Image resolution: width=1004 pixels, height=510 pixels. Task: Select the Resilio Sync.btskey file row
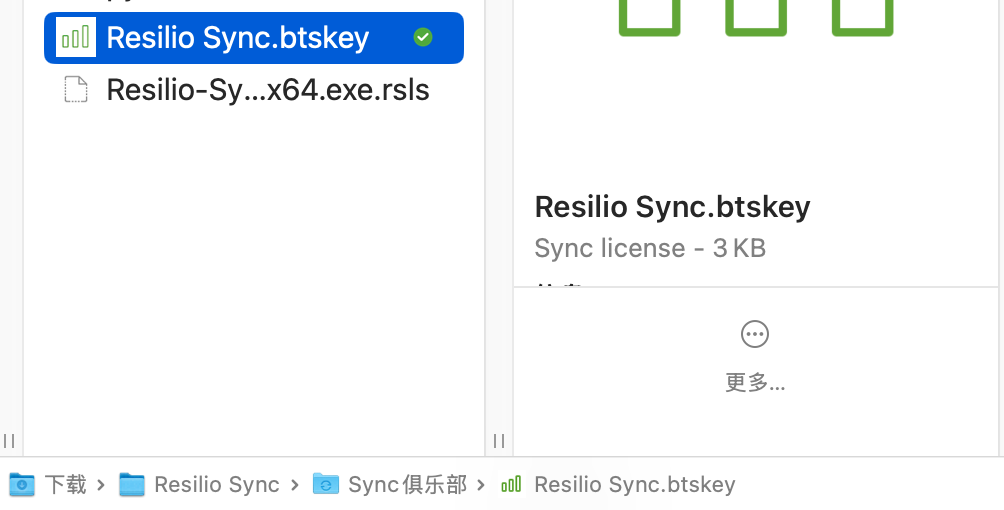[x=254, y=38]
